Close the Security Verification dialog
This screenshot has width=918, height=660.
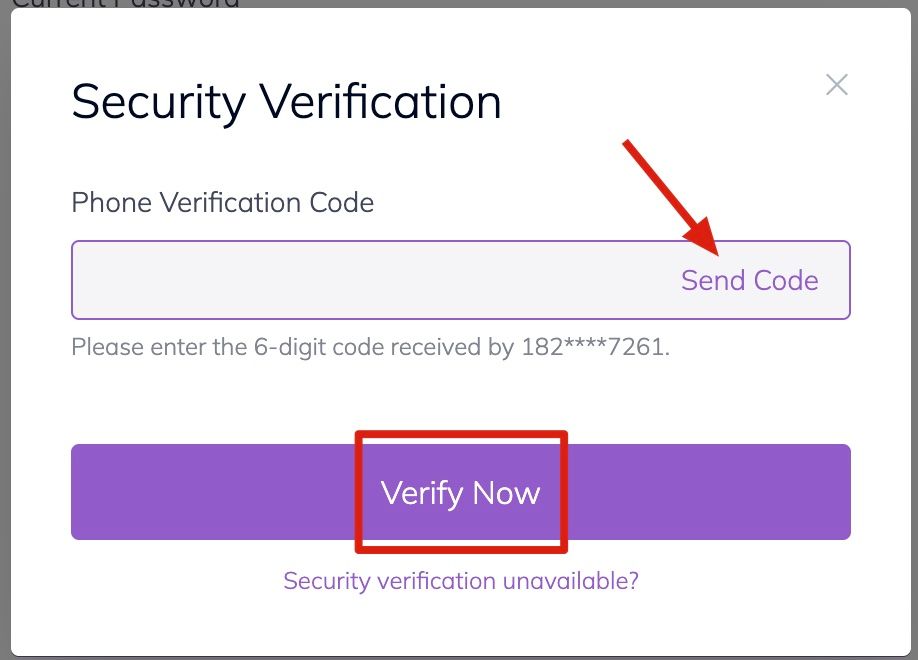837,85
